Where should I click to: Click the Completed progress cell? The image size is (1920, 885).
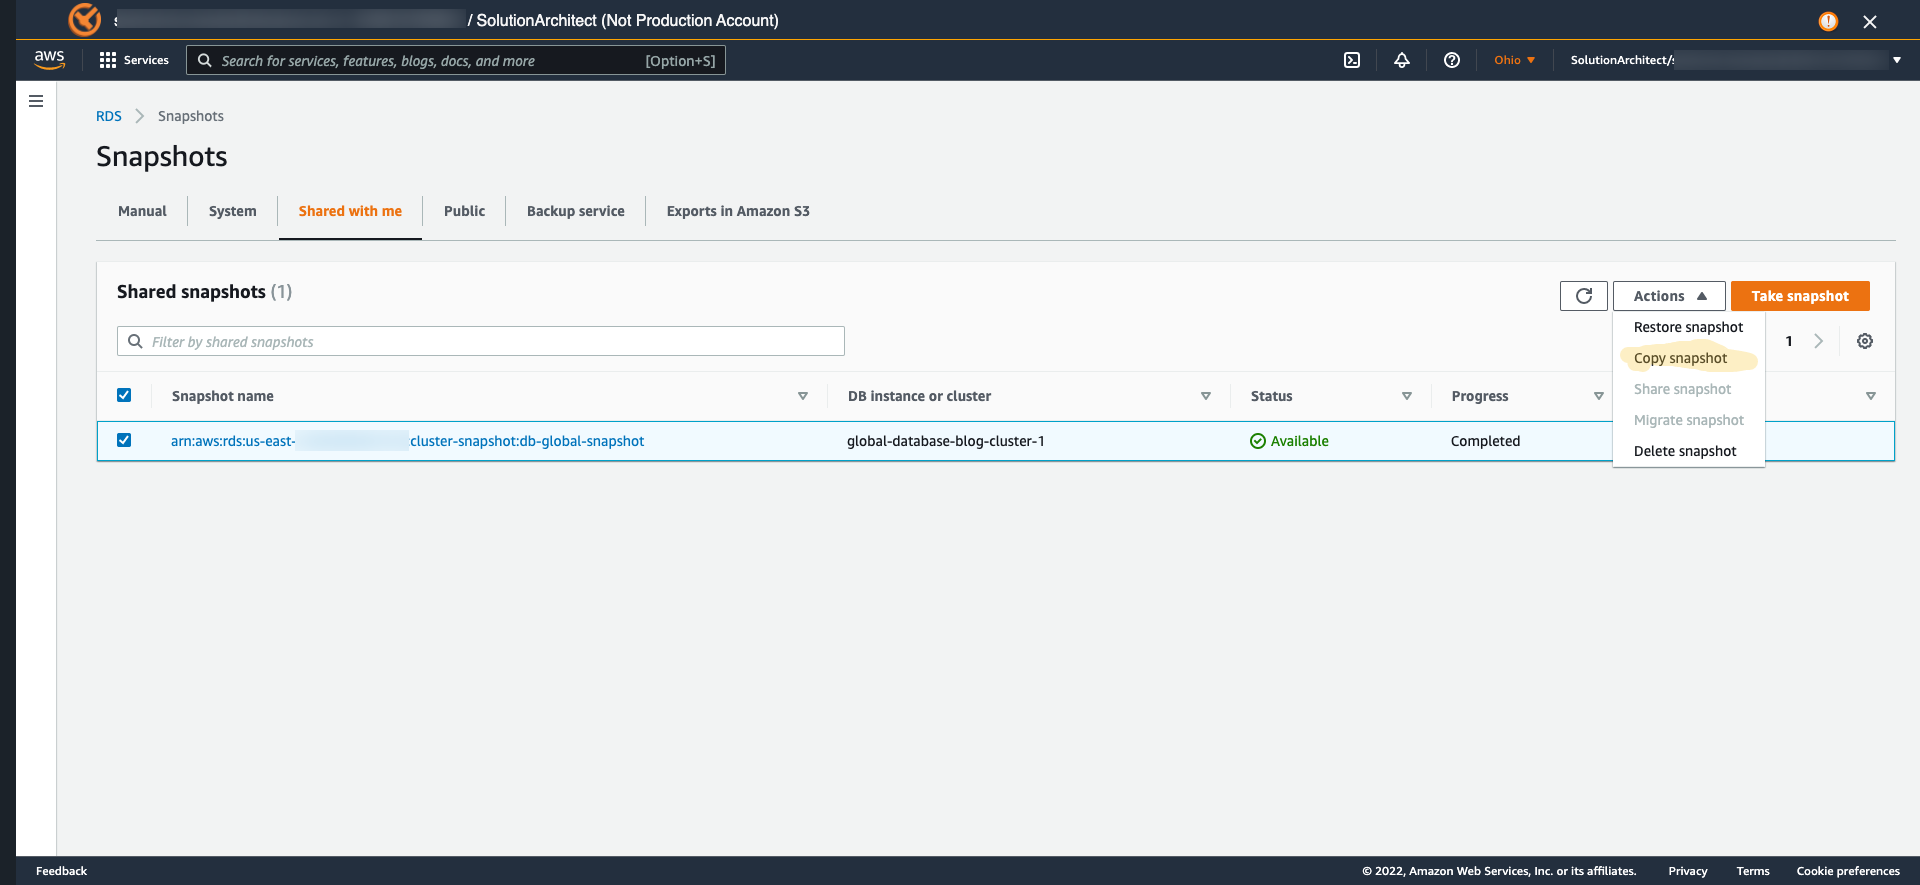point(1485,441)
